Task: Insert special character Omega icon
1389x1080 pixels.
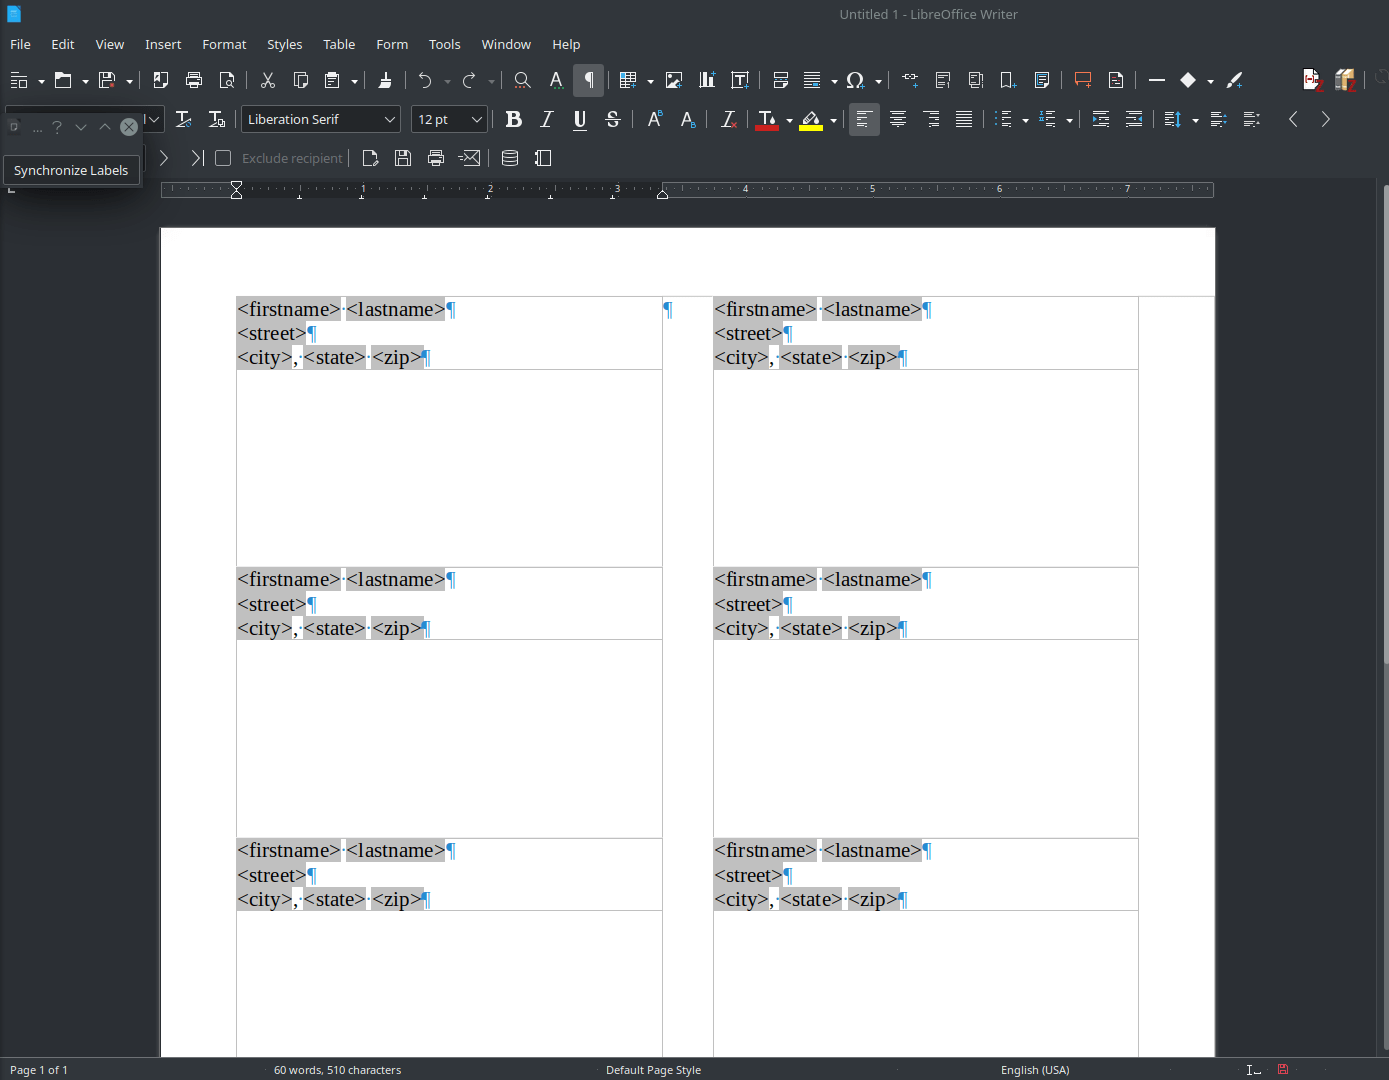Action: pos(855,80)
